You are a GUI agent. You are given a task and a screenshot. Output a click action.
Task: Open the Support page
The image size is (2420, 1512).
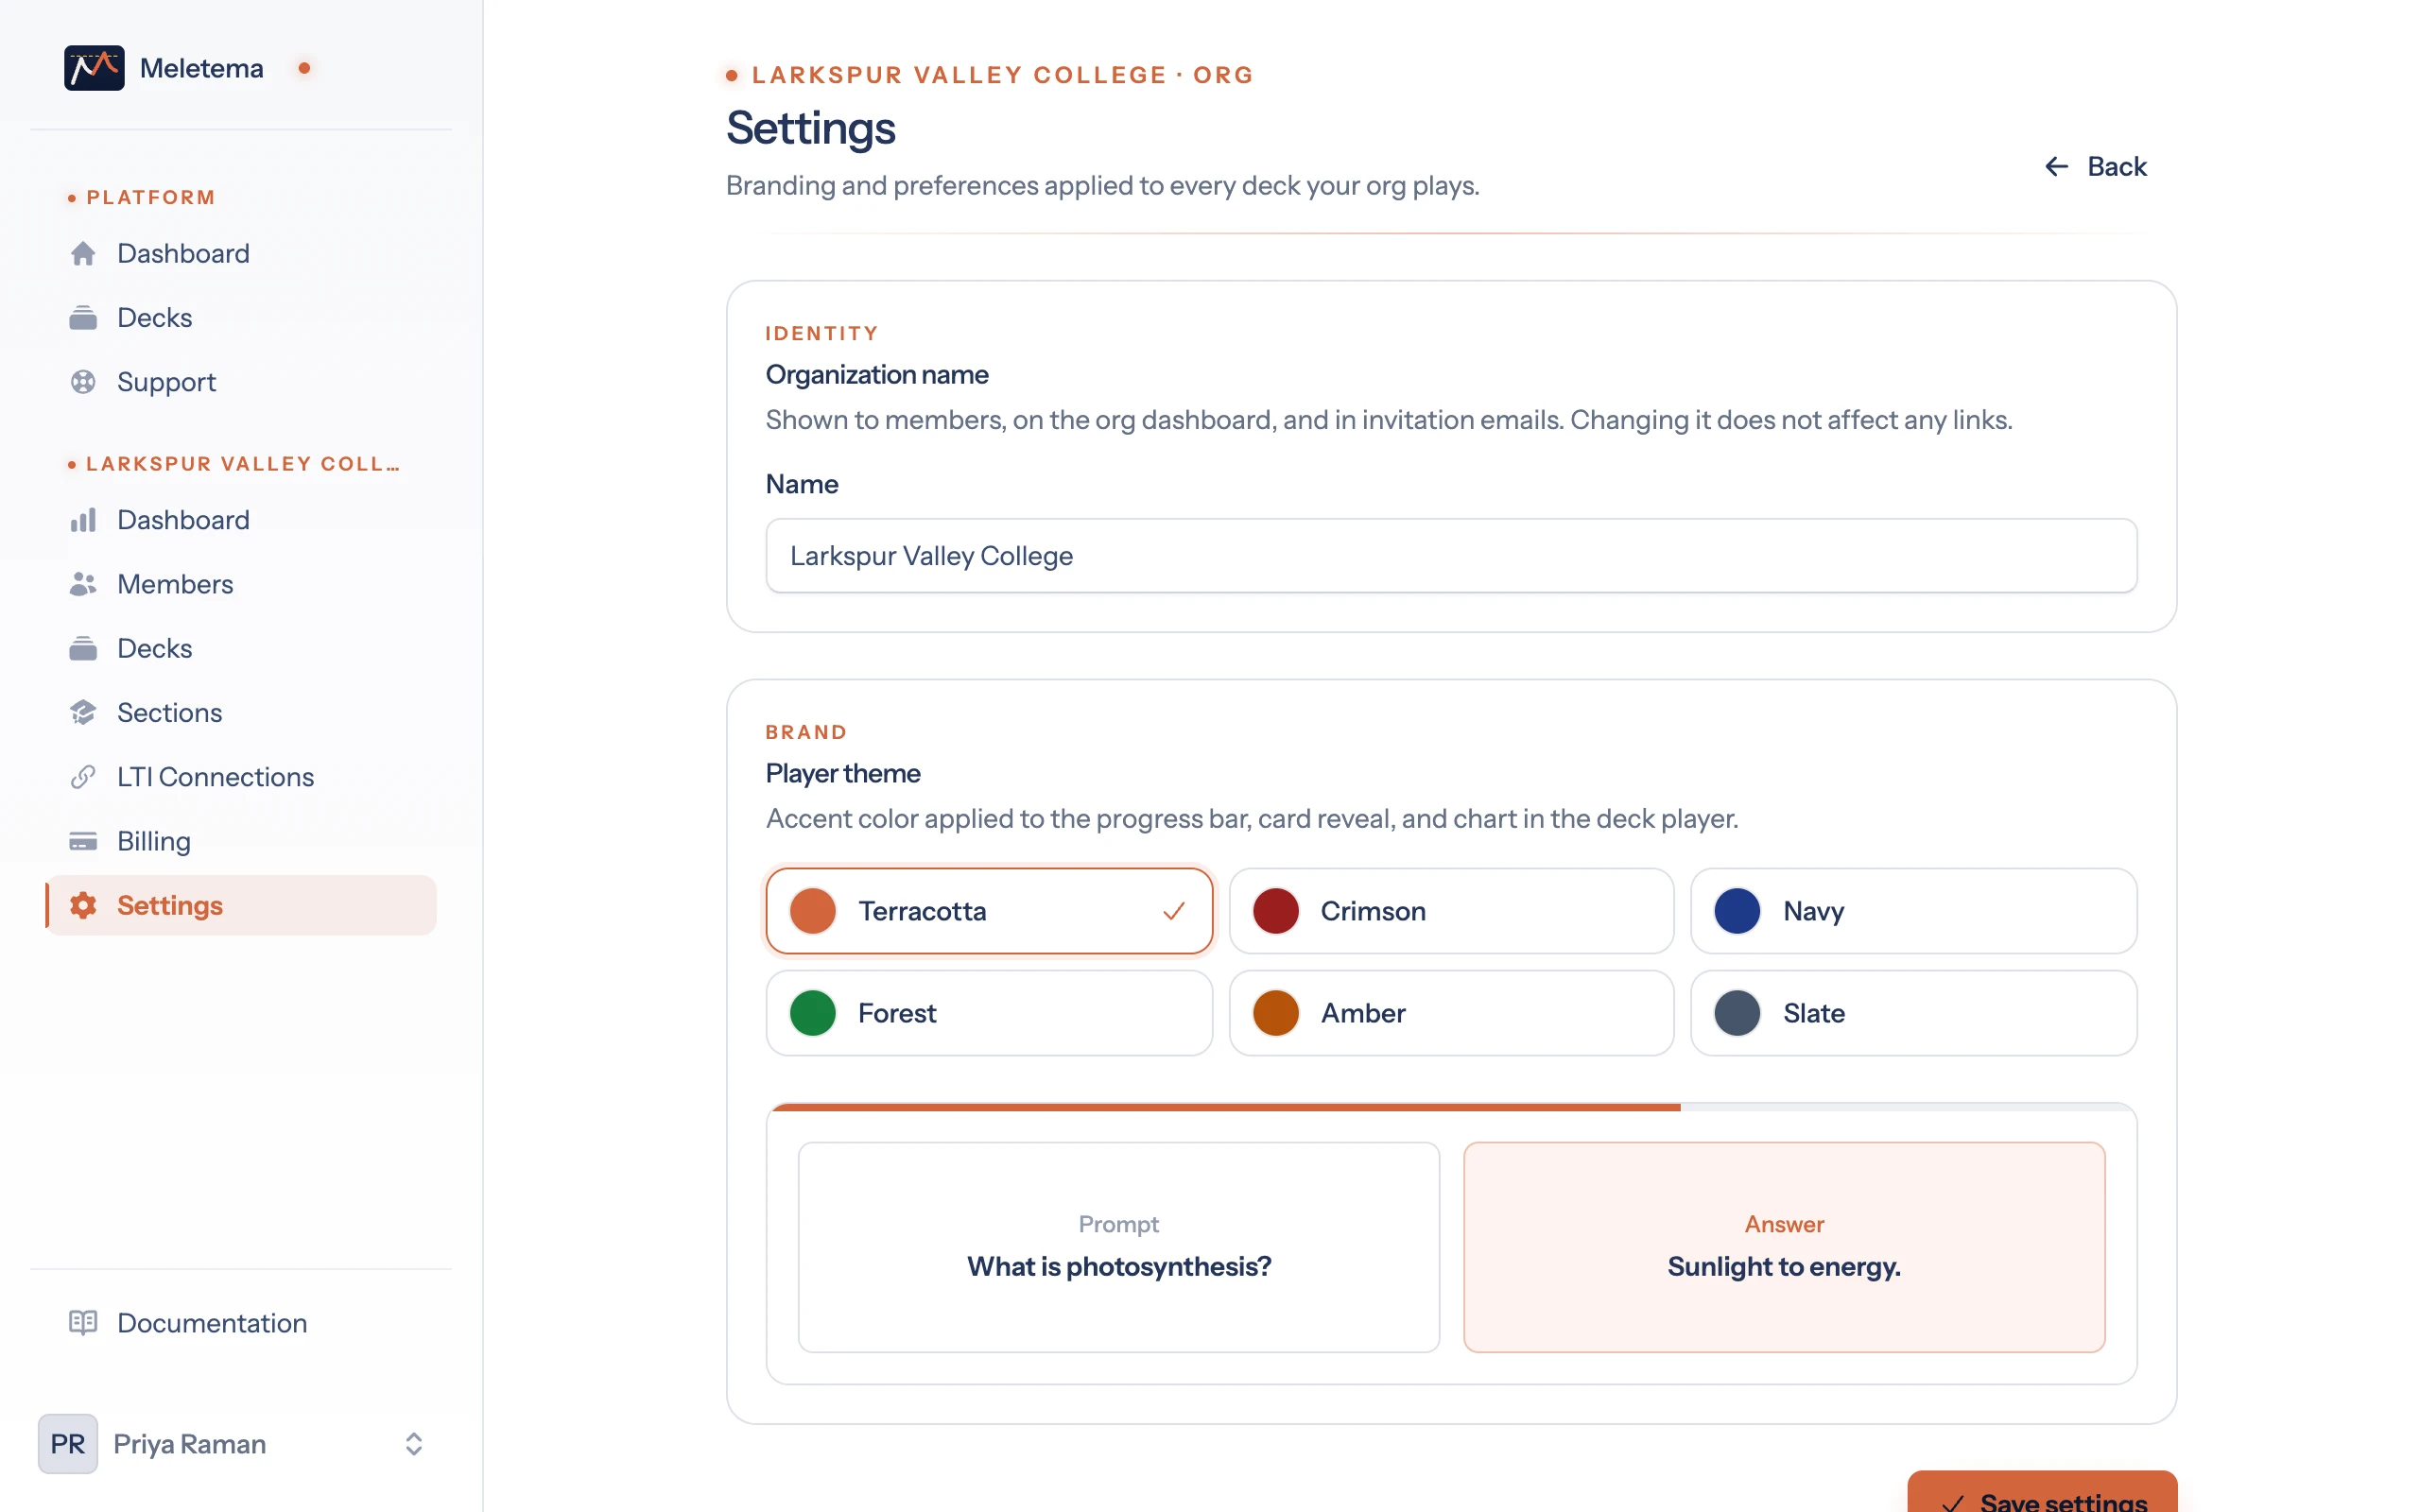241,382
